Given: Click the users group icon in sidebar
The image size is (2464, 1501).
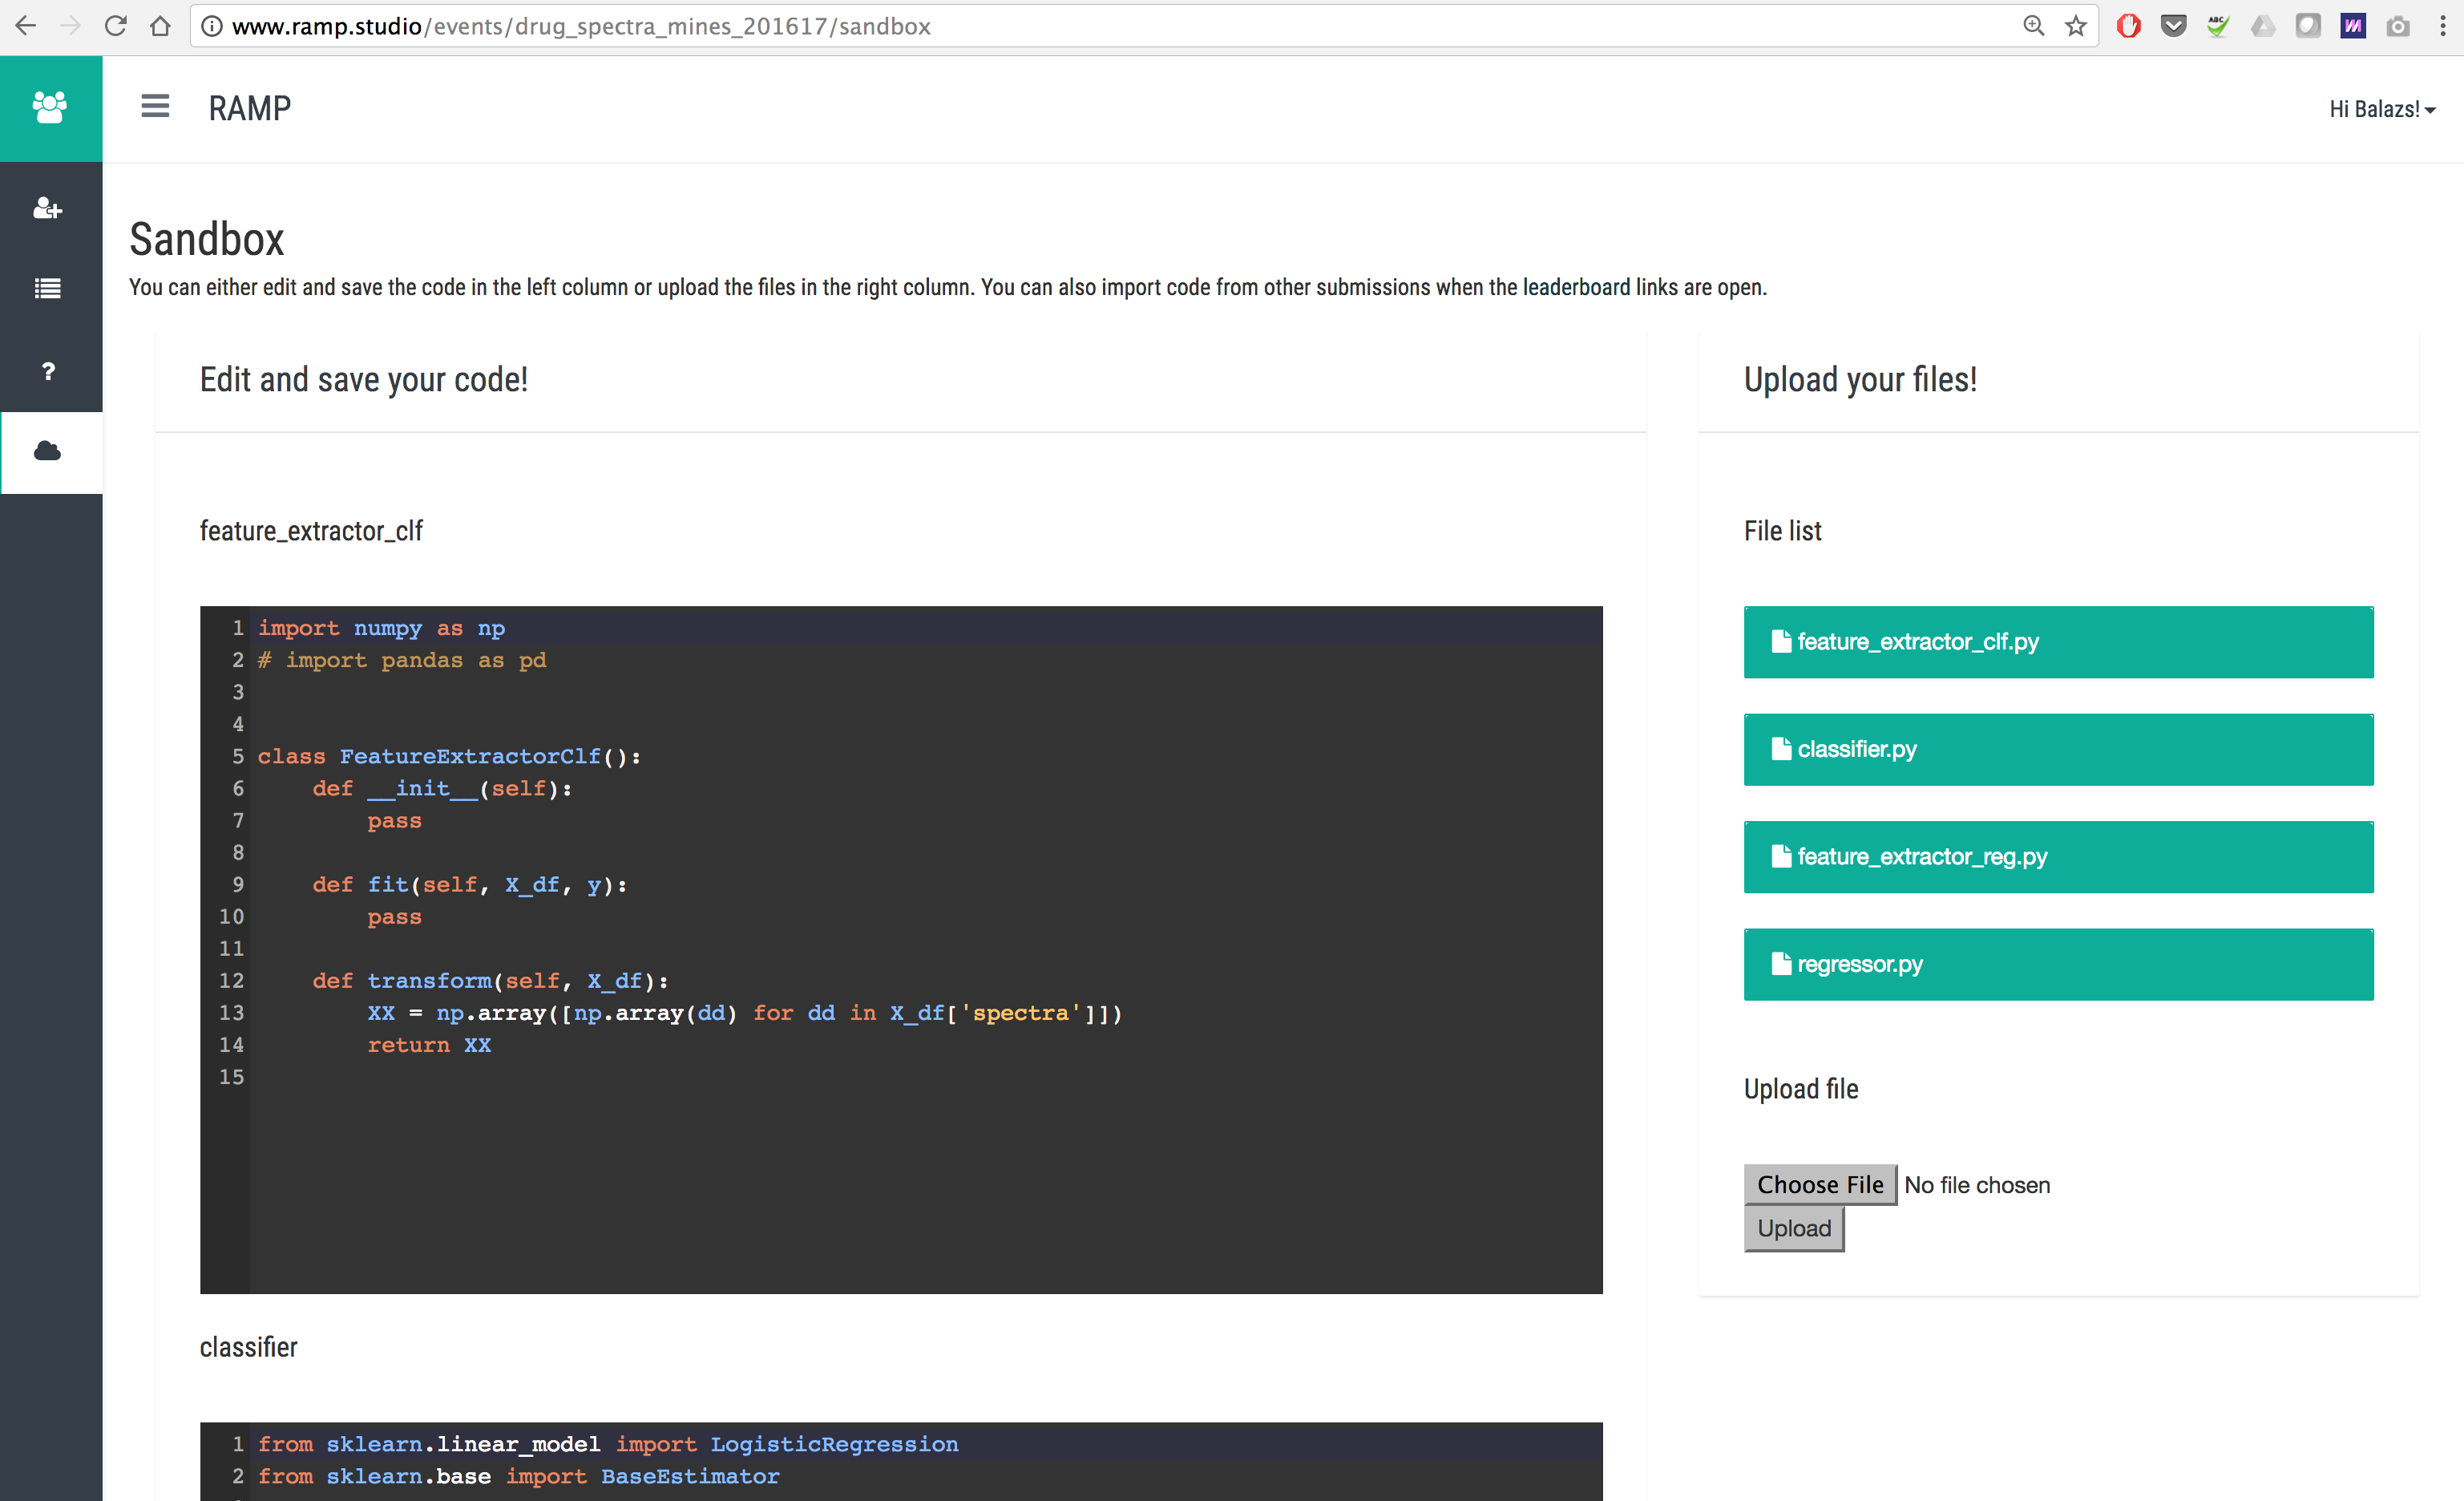Looking at the screenshot, I should (50, 108).
